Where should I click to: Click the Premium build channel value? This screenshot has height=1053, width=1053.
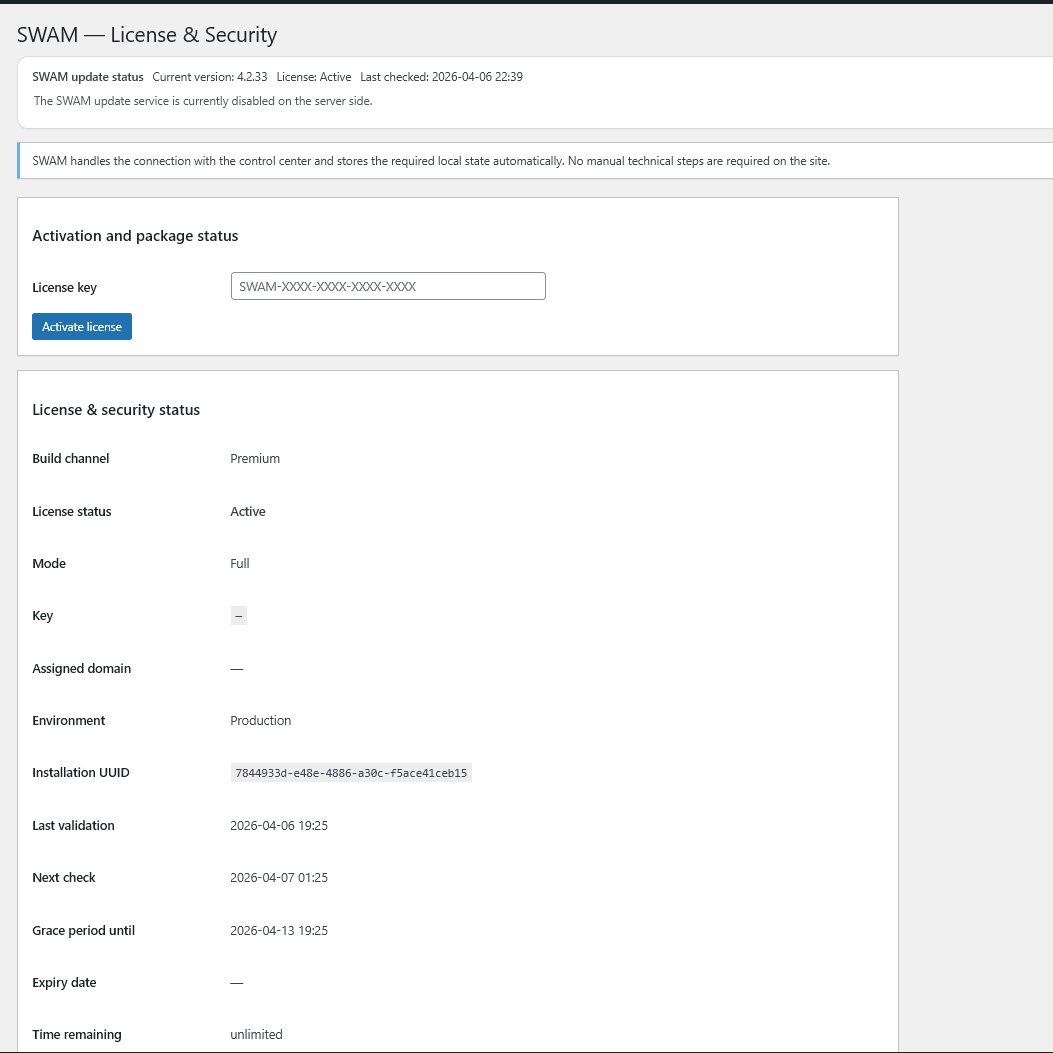click(x=255, y=459)
